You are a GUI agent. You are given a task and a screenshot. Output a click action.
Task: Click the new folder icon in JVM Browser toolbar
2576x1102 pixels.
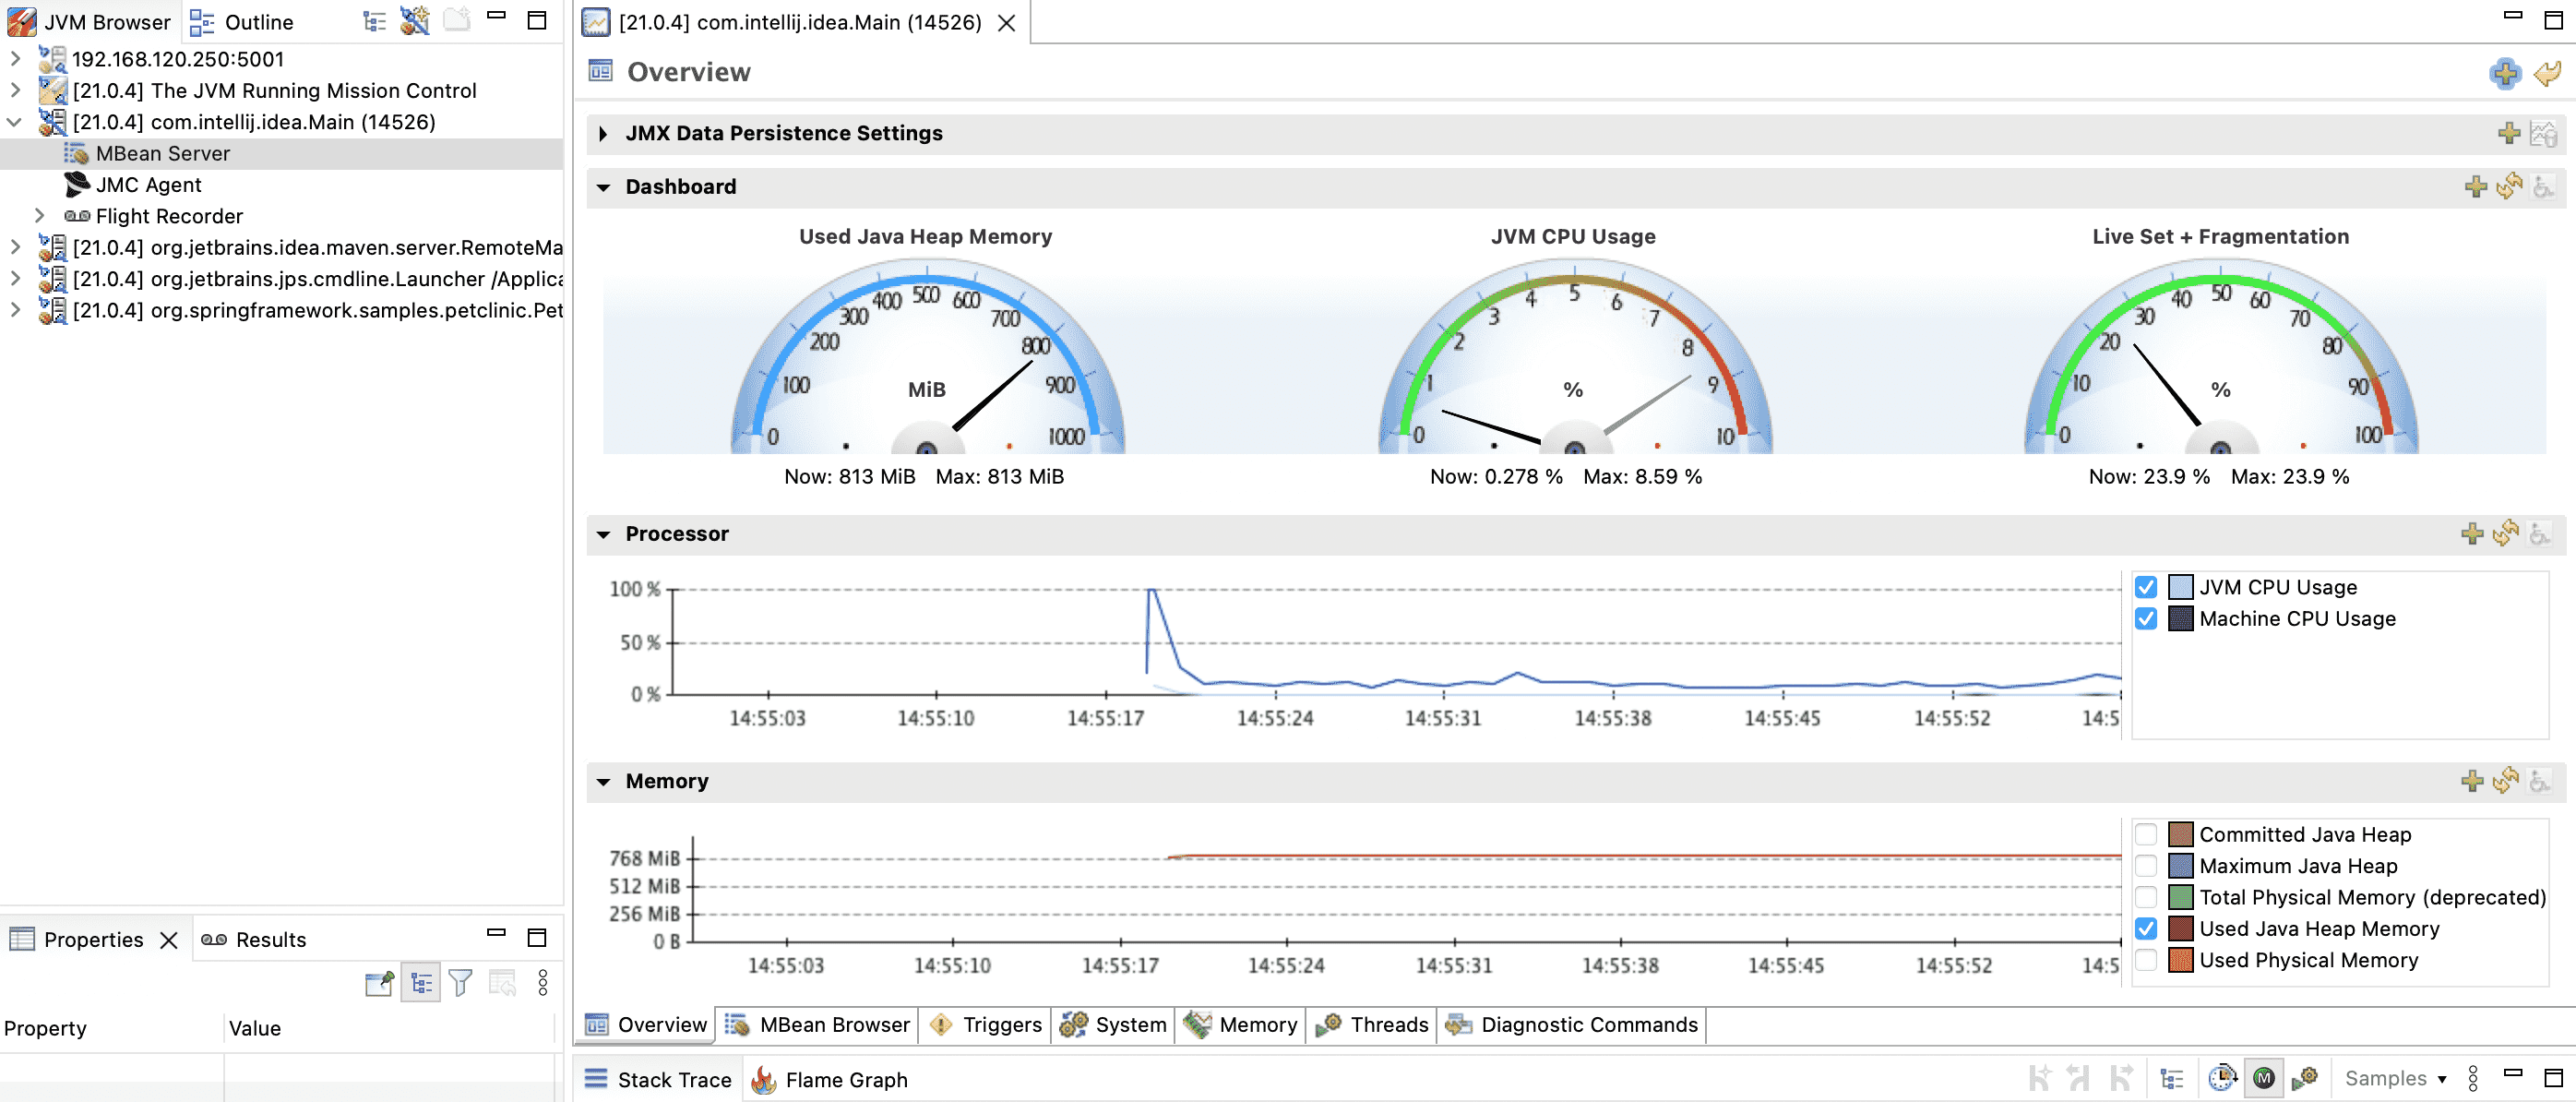point(456,20)
